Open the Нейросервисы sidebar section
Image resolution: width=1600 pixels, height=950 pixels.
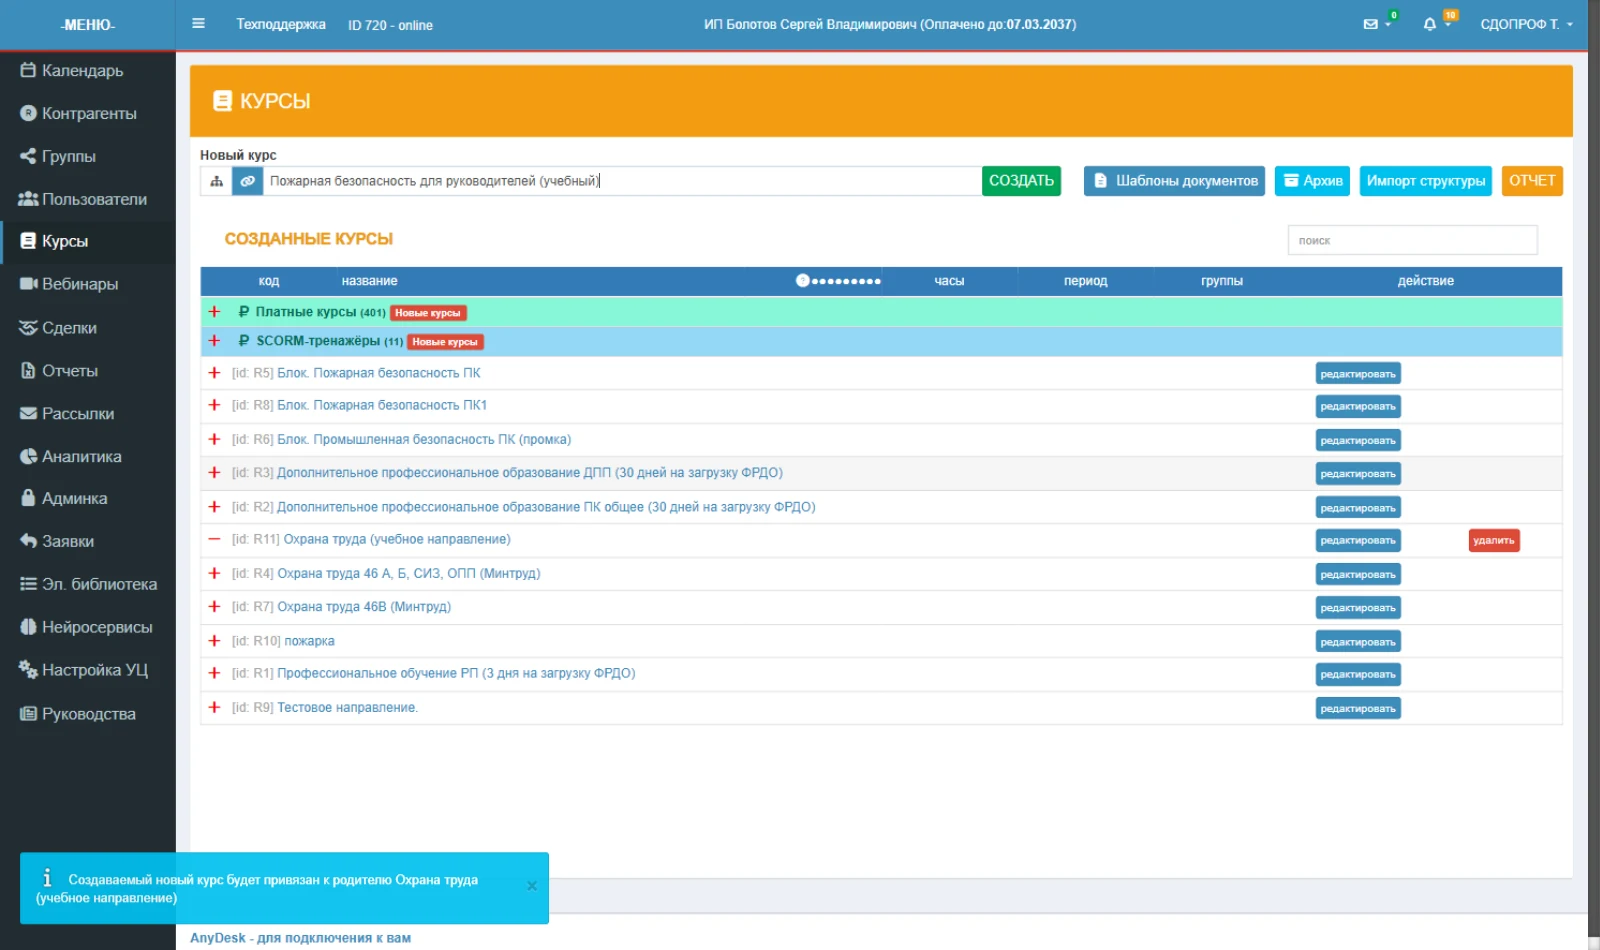[87, 628]
